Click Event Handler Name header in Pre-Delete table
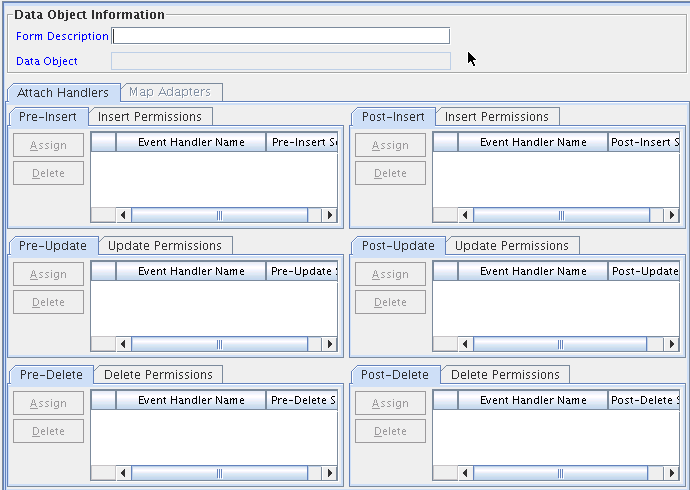The width and height of the screenshot is (690, 490). click(191, 400)
